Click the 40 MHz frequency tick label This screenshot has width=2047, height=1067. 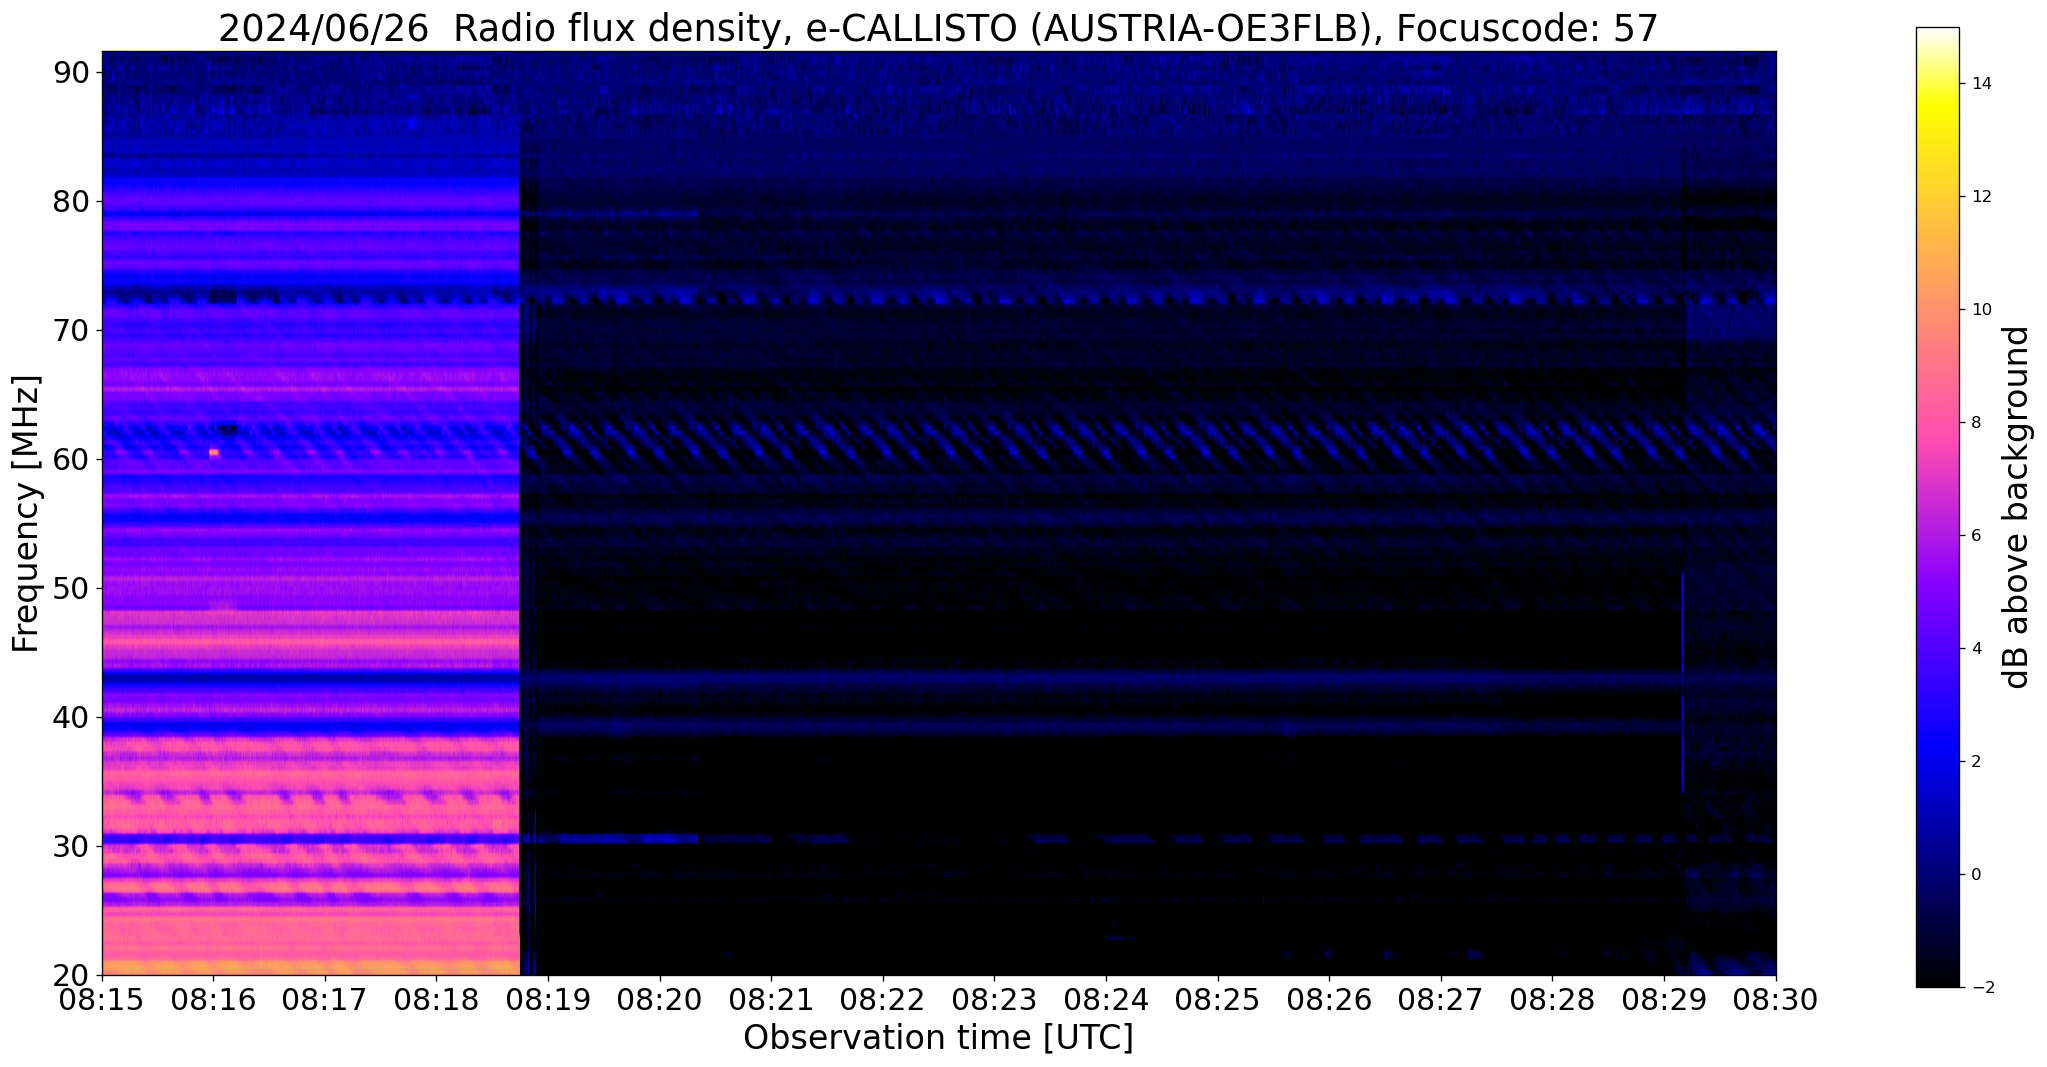pos(71,717)
